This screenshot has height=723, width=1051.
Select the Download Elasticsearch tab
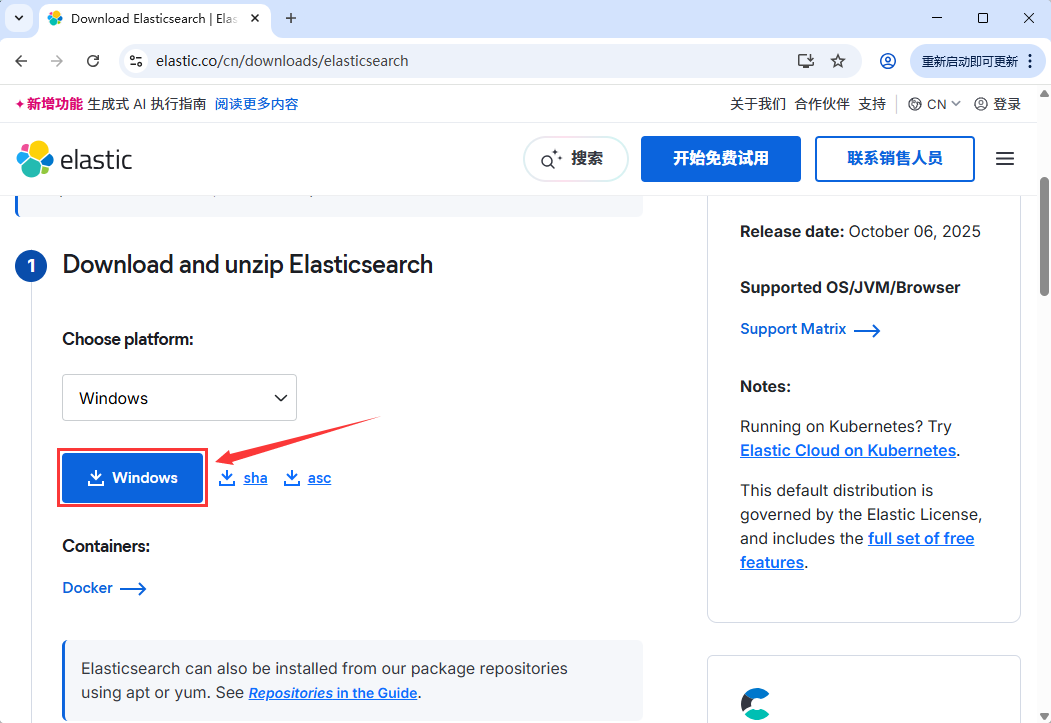(155, 19)
